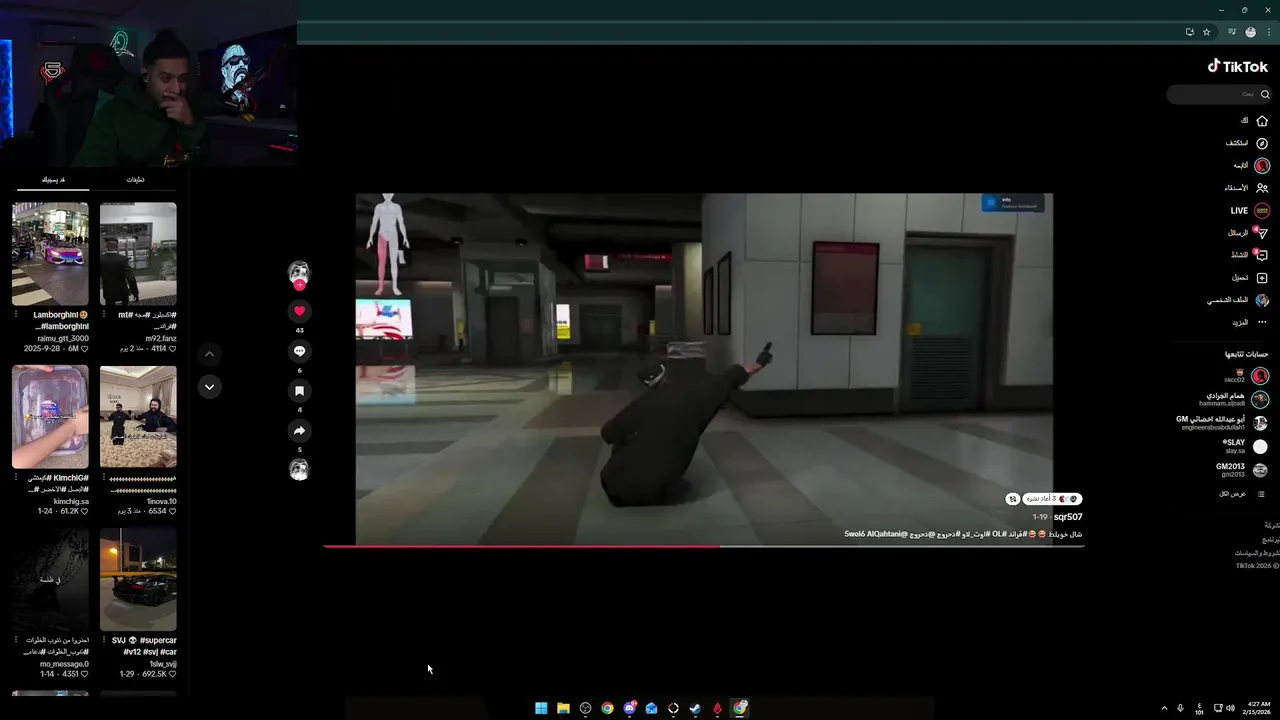This screenshot has width=1280, height=720.
Task: Open the TikTok Home icon in sidebar
Action: coord(1262,121)
